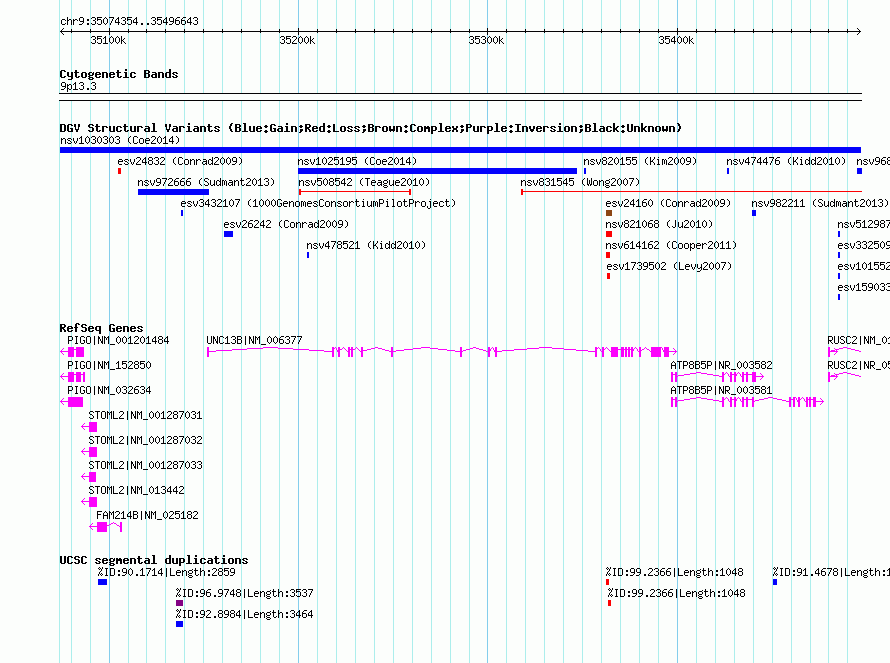
Task: Click the STOML2 NM_013442 gene glyph
Action: coord(89,502)
